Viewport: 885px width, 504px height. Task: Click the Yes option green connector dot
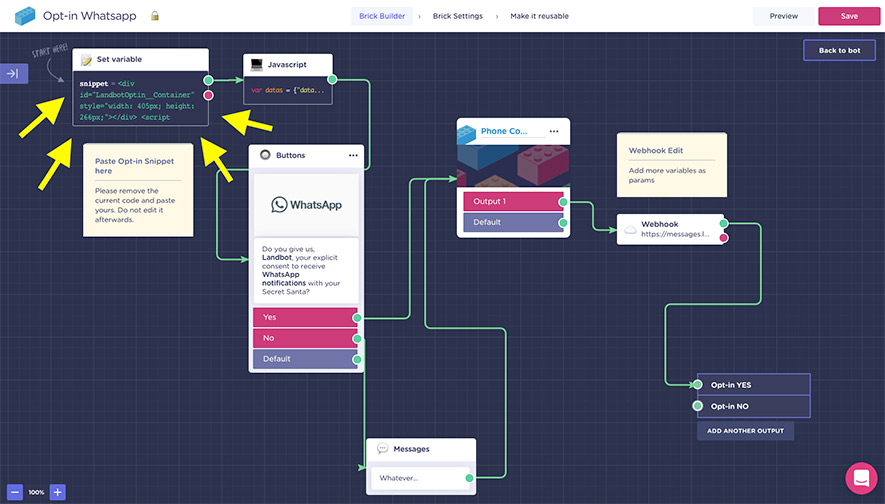click(357, 318)
